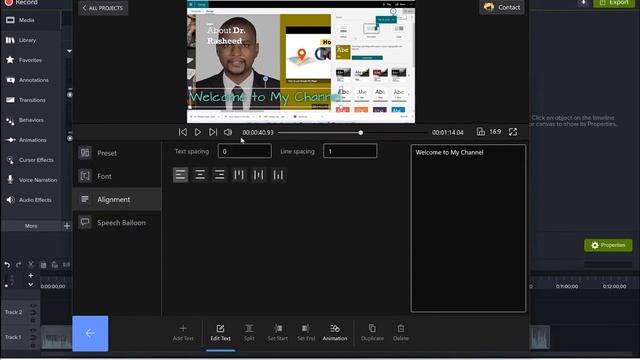Screen dimensions: 640x360
Task: Click the playback progress slider handle
Action: point(360,133)
